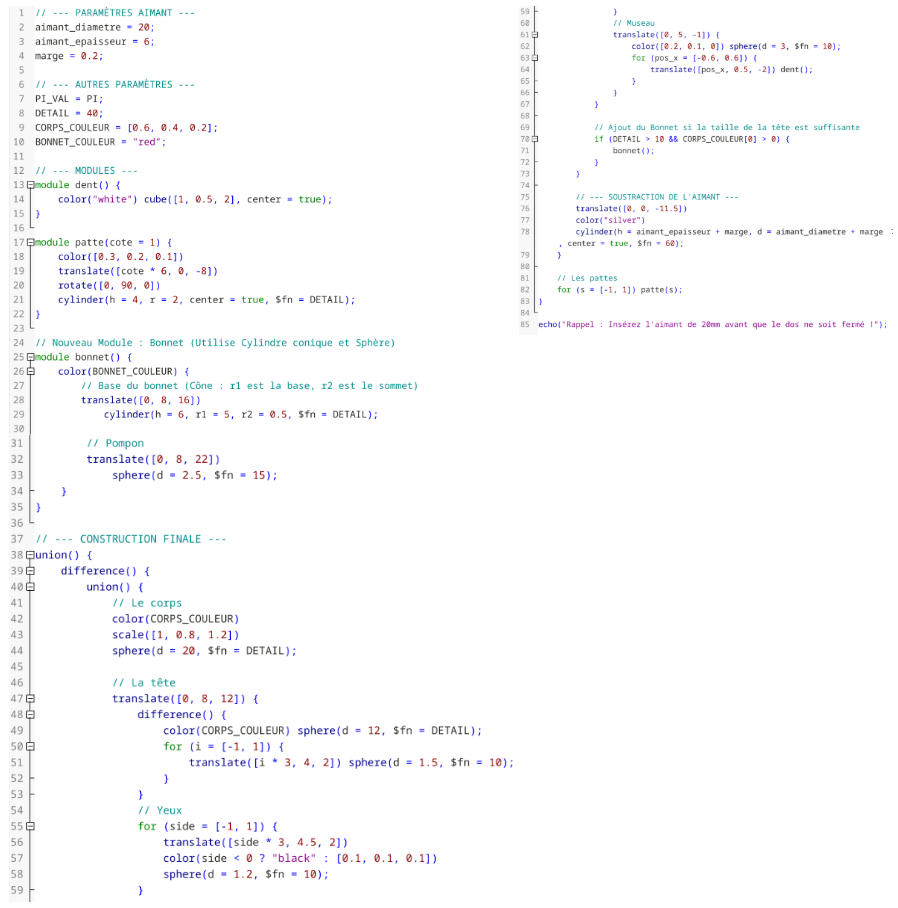This screenshot has width=898, height=908.
Task: Click 'sphere(d = 1.2, $fn = 10);'
Action: coord(246,875)
